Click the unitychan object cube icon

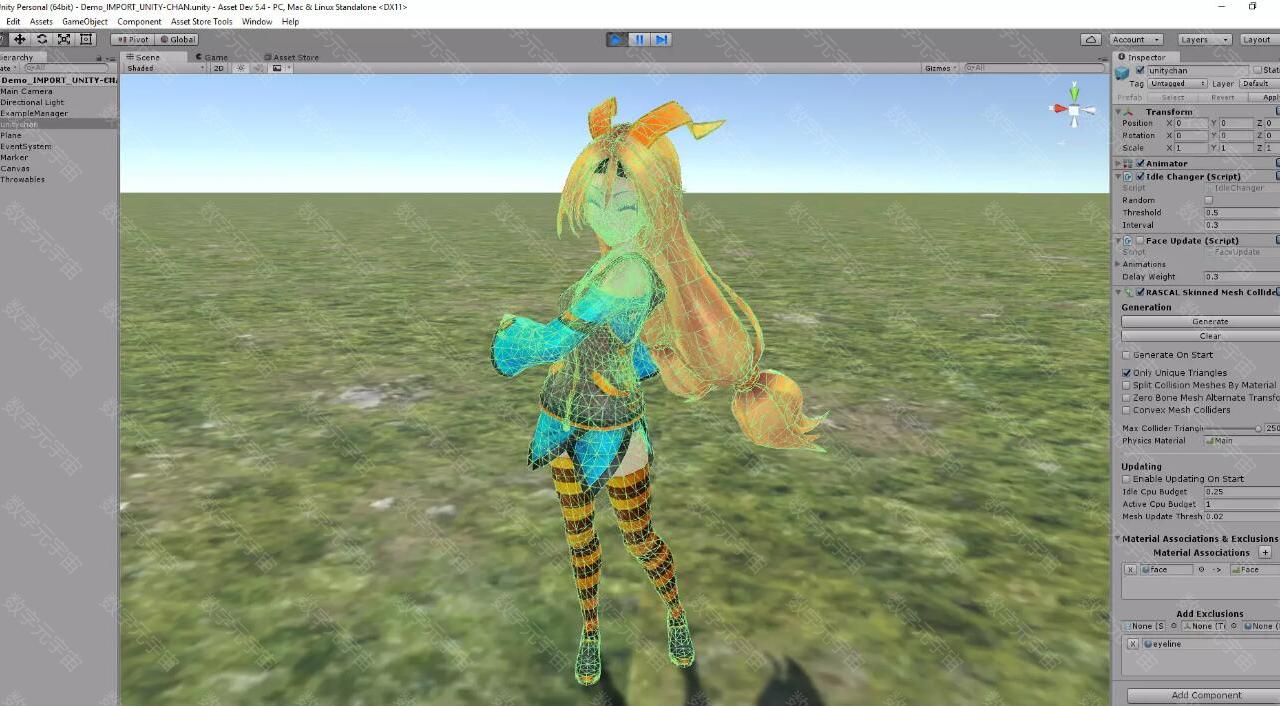tap(1122, 72)
